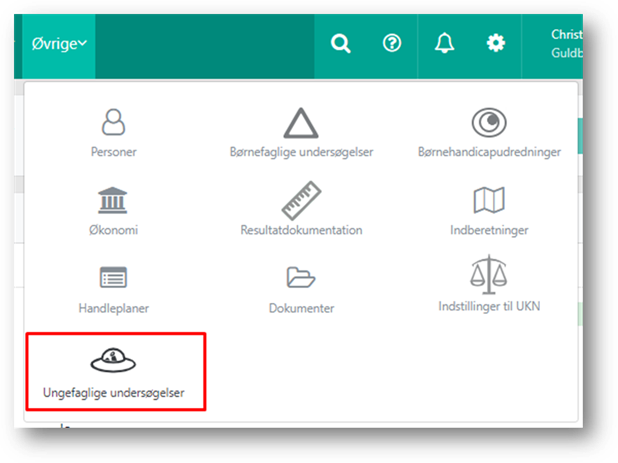Open settings gear icon

pyautogui.click(x=495, y=43)
